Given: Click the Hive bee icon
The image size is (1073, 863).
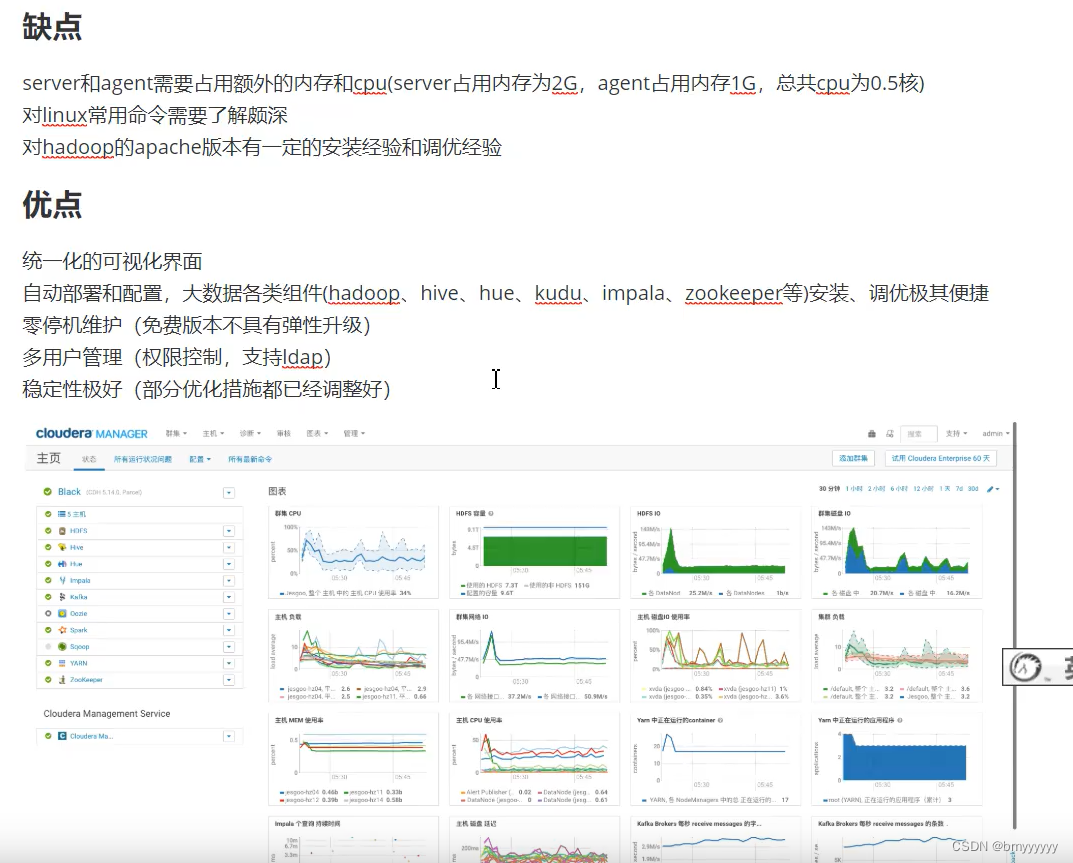Looking at the screenshot, I should [62, 548].
